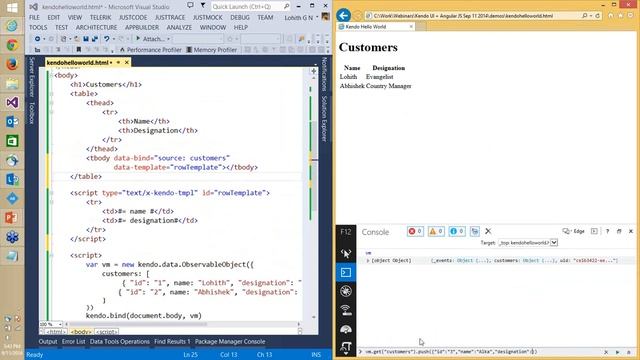Image resolution: width=640 pixels, height=360 pixels.
Task: Open the Package Manager Console tab
Action: tap(230, 342)
